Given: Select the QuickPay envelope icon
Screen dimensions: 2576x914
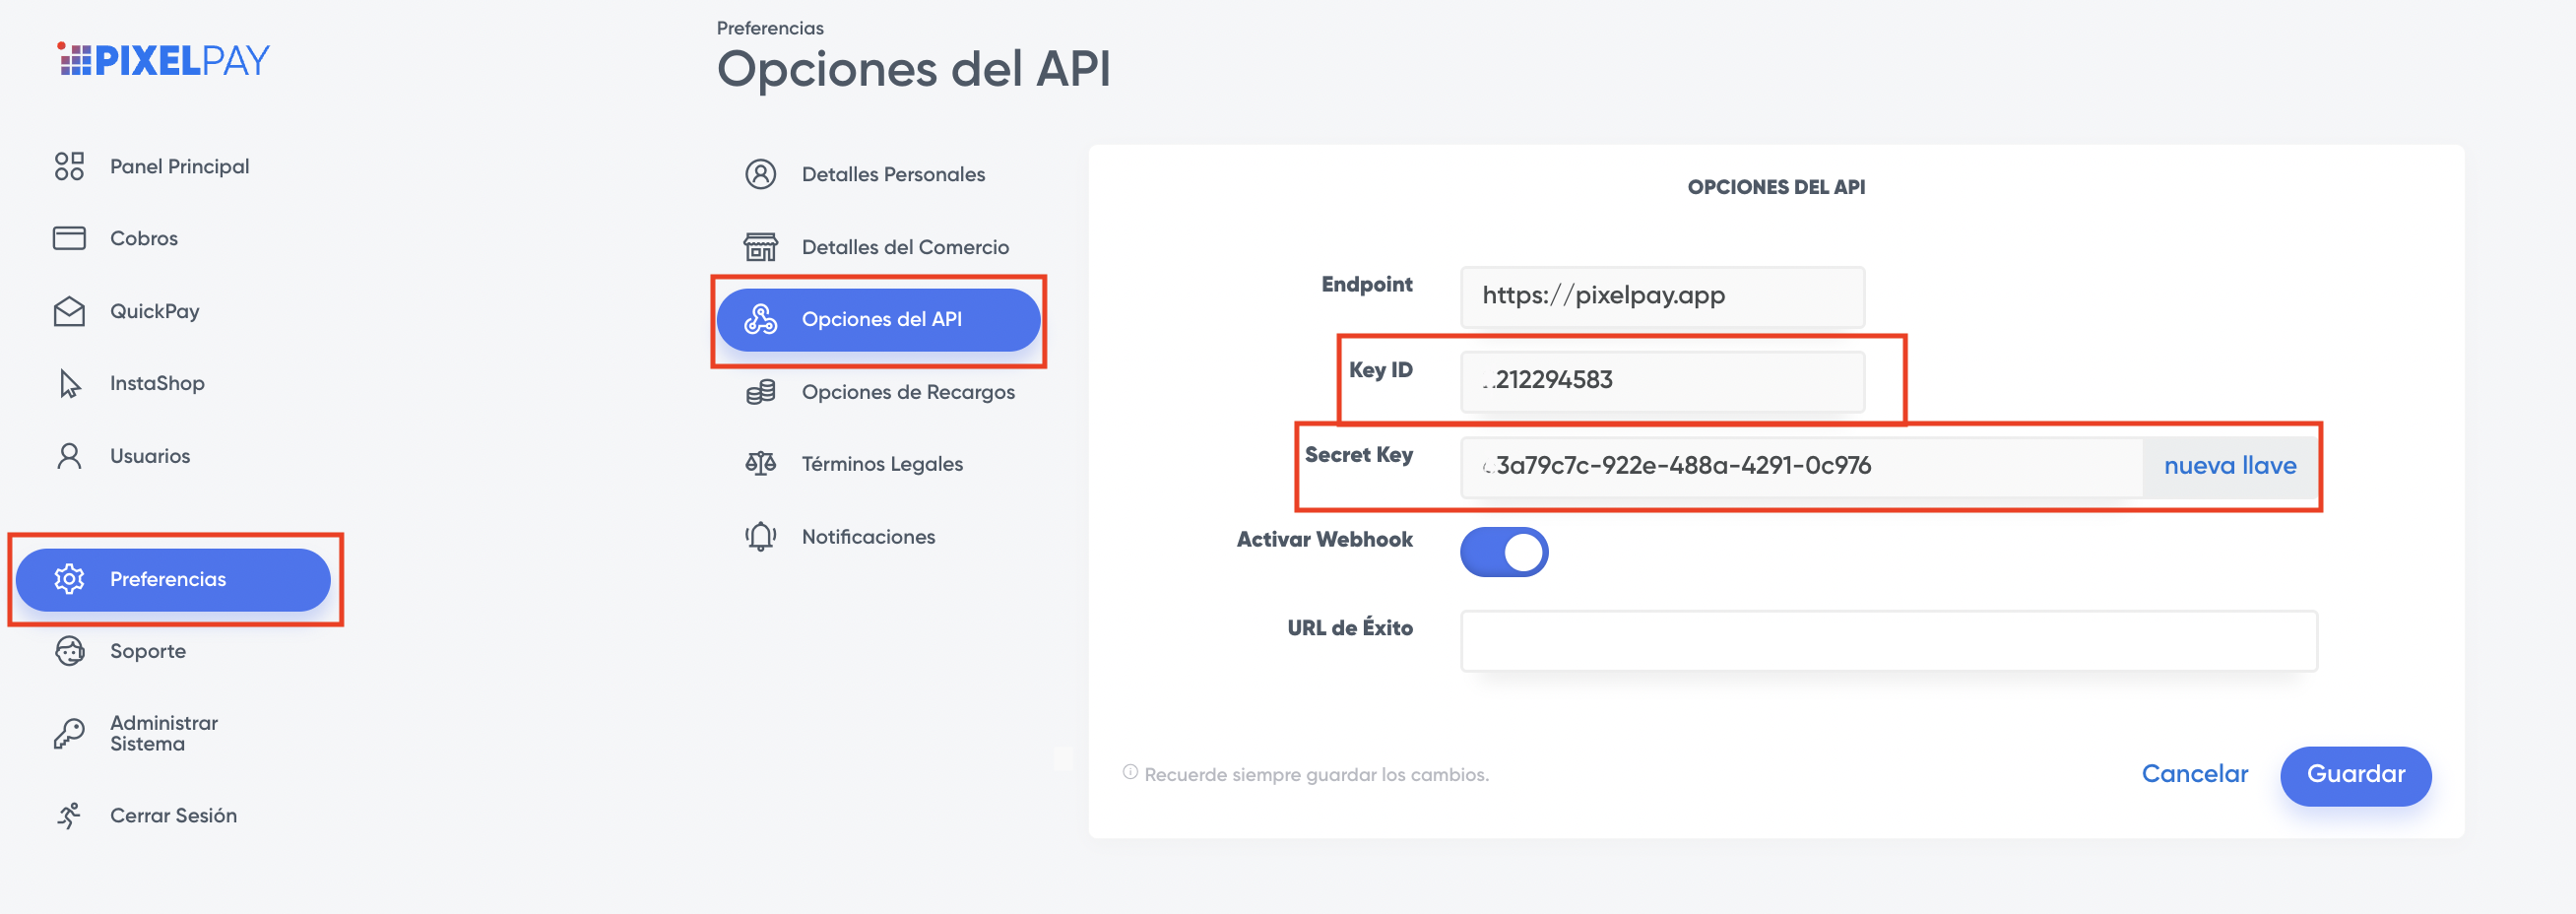Looking at the screenshot, I should pos(69,311).
